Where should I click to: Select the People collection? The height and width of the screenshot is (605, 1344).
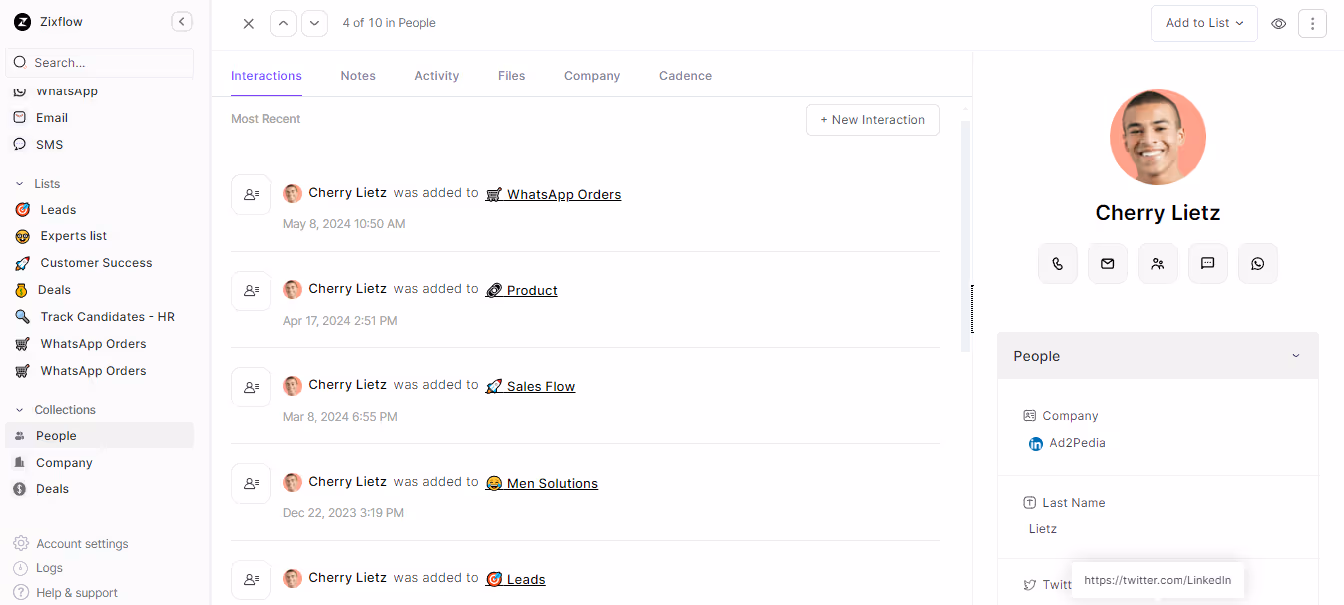99,435
